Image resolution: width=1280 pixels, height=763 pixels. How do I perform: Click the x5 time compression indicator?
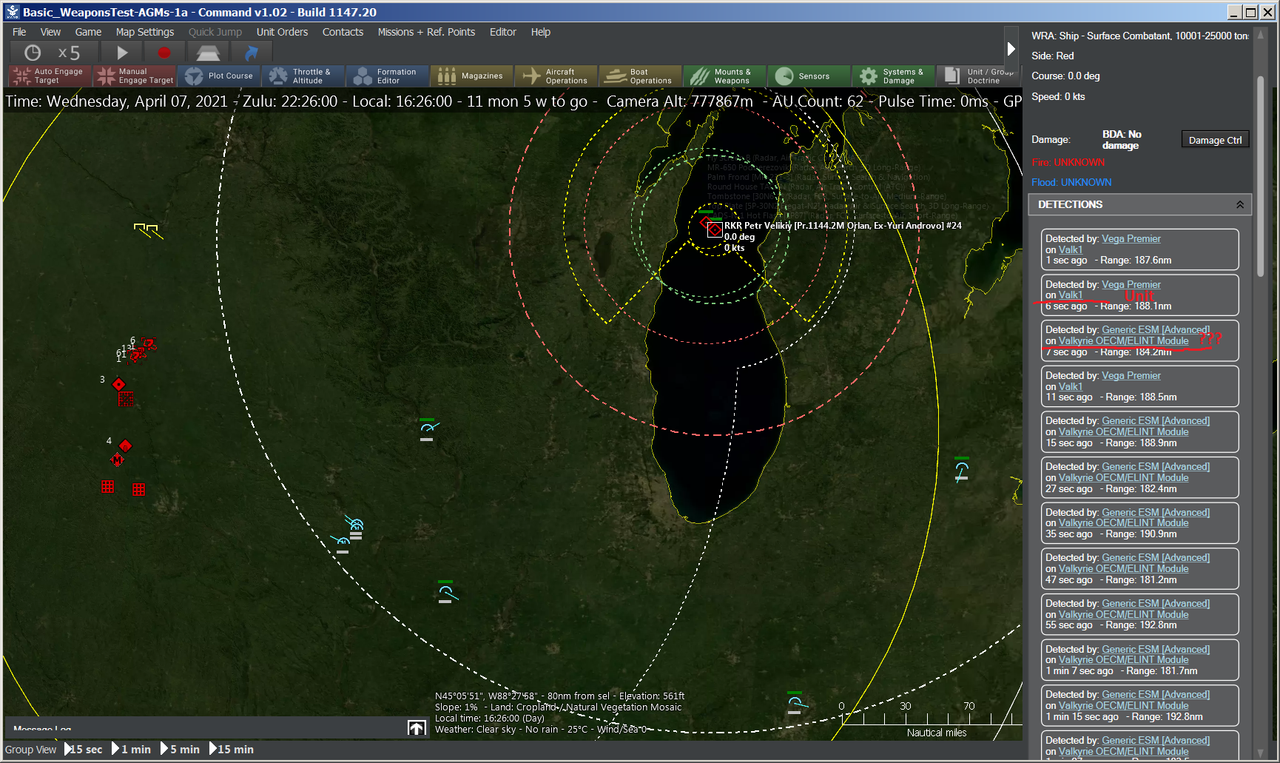(69, 53)
